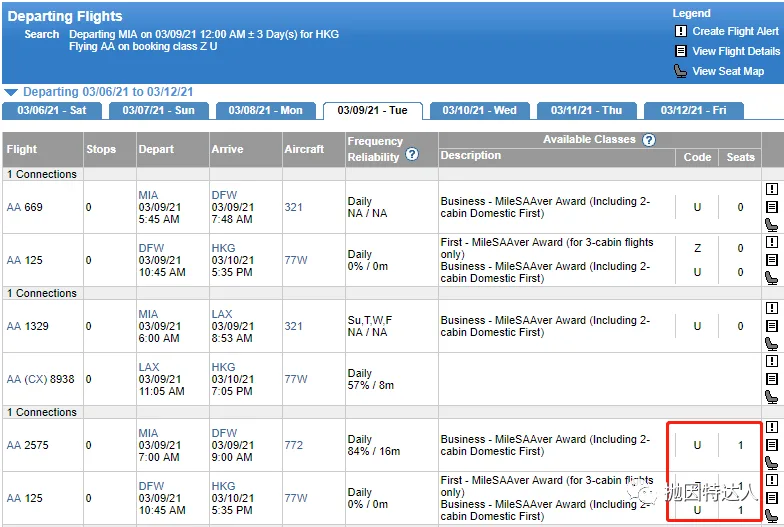View flight details for AA 669
This screenshot has width=784, height=527.
coord(772,207)
